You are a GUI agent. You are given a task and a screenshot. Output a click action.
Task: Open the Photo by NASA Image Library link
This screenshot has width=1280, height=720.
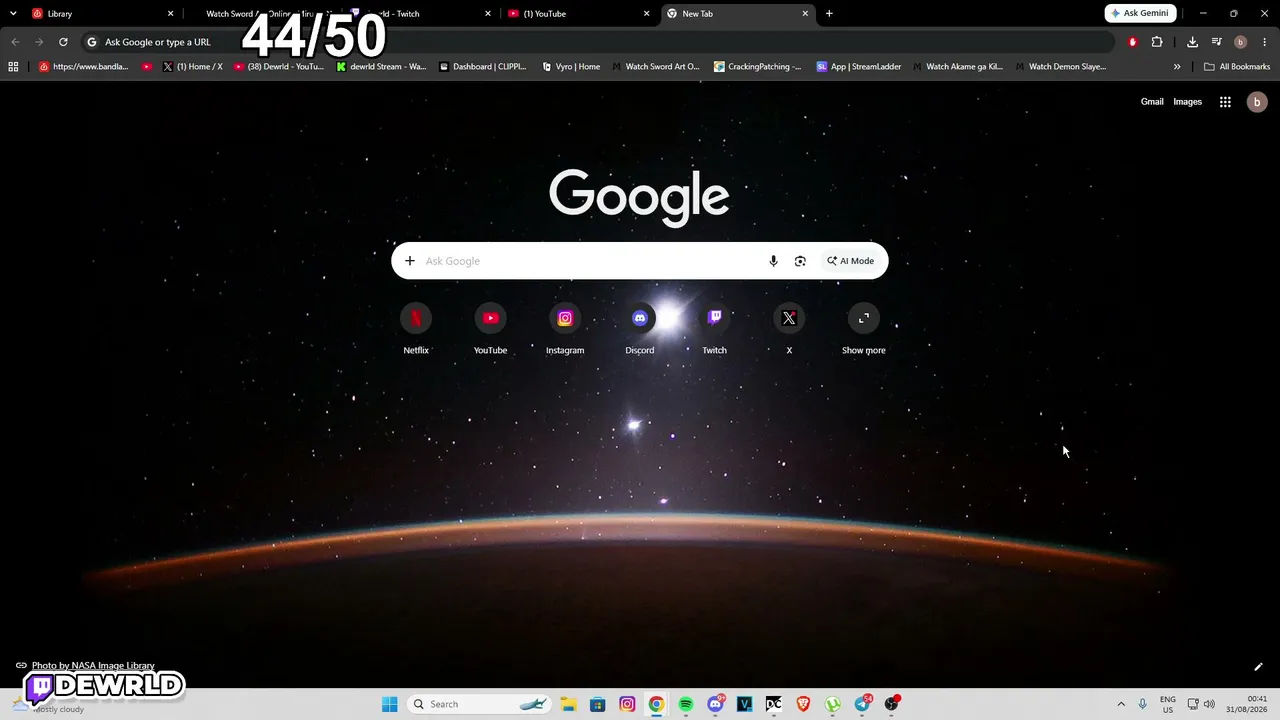93,666
